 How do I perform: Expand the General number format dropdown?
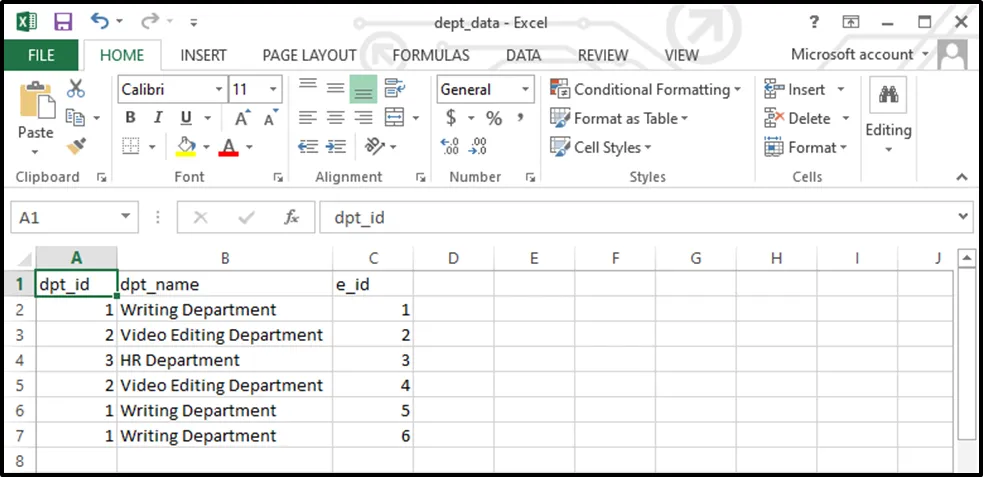(525, 89)
